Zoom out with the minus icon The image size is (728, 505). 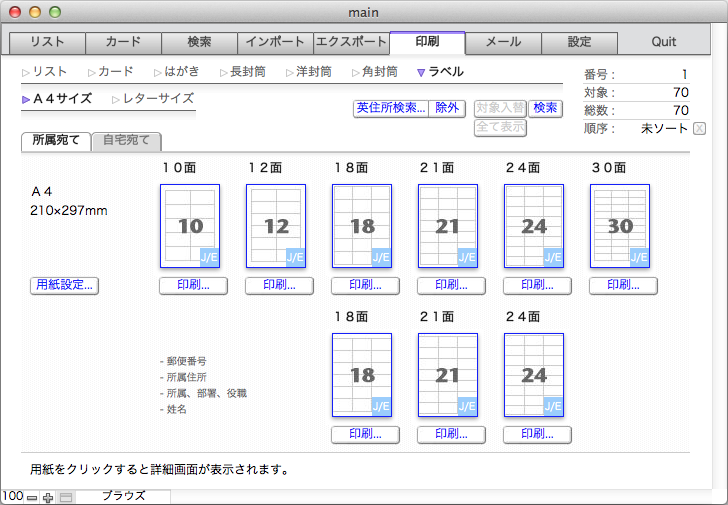tap(32, 497)
